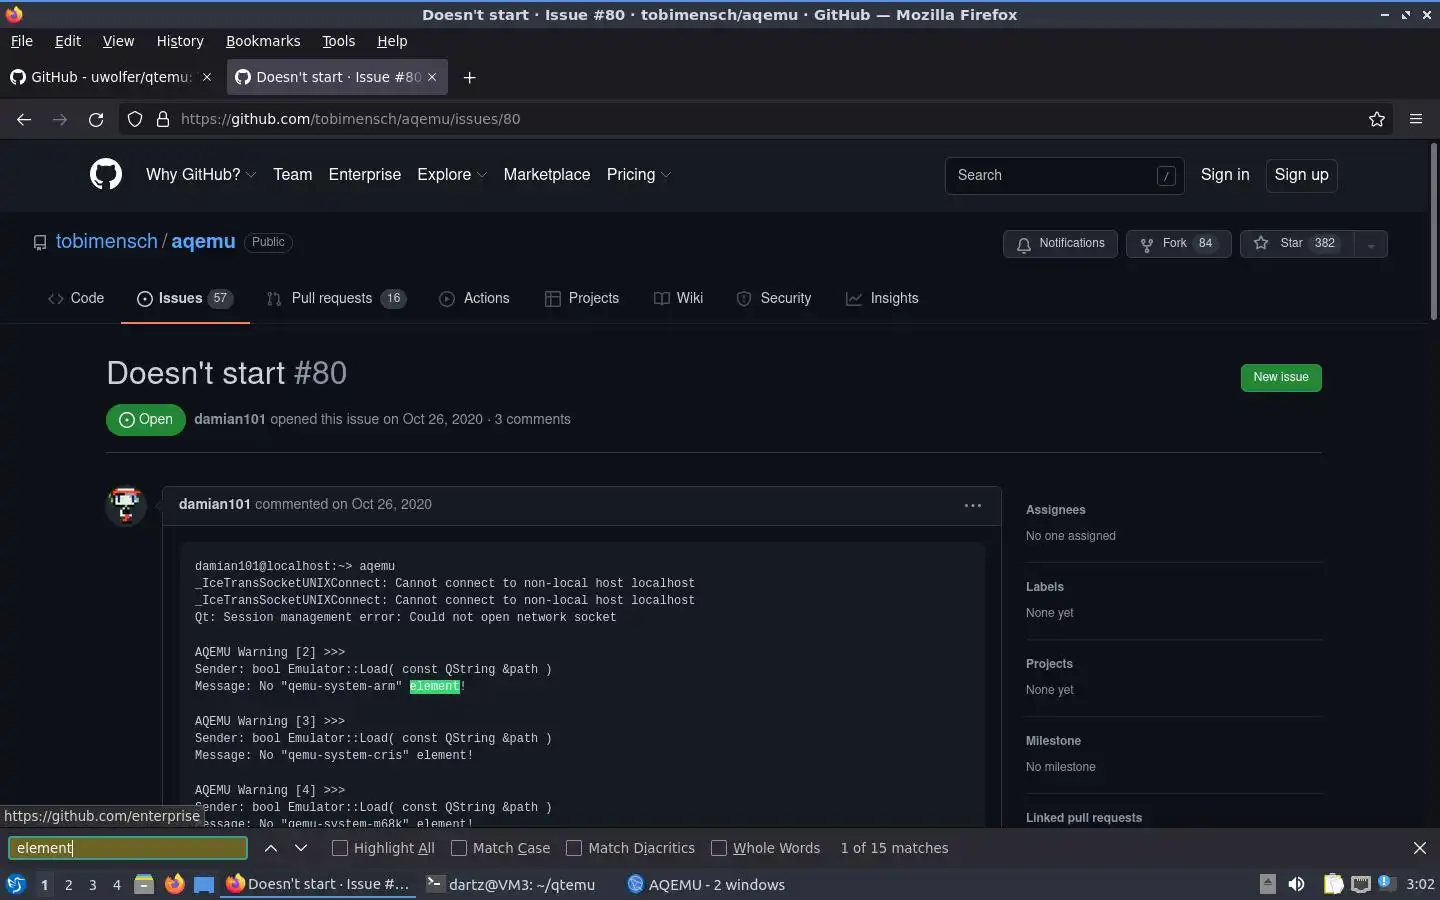
Task: Click the tracking protection shield icon
Action: pos(135,119)
